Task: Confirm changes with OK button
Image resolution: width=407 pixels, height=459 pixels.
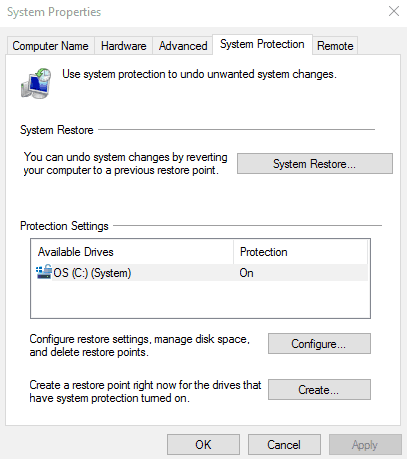Action: [x=203, y=445]
